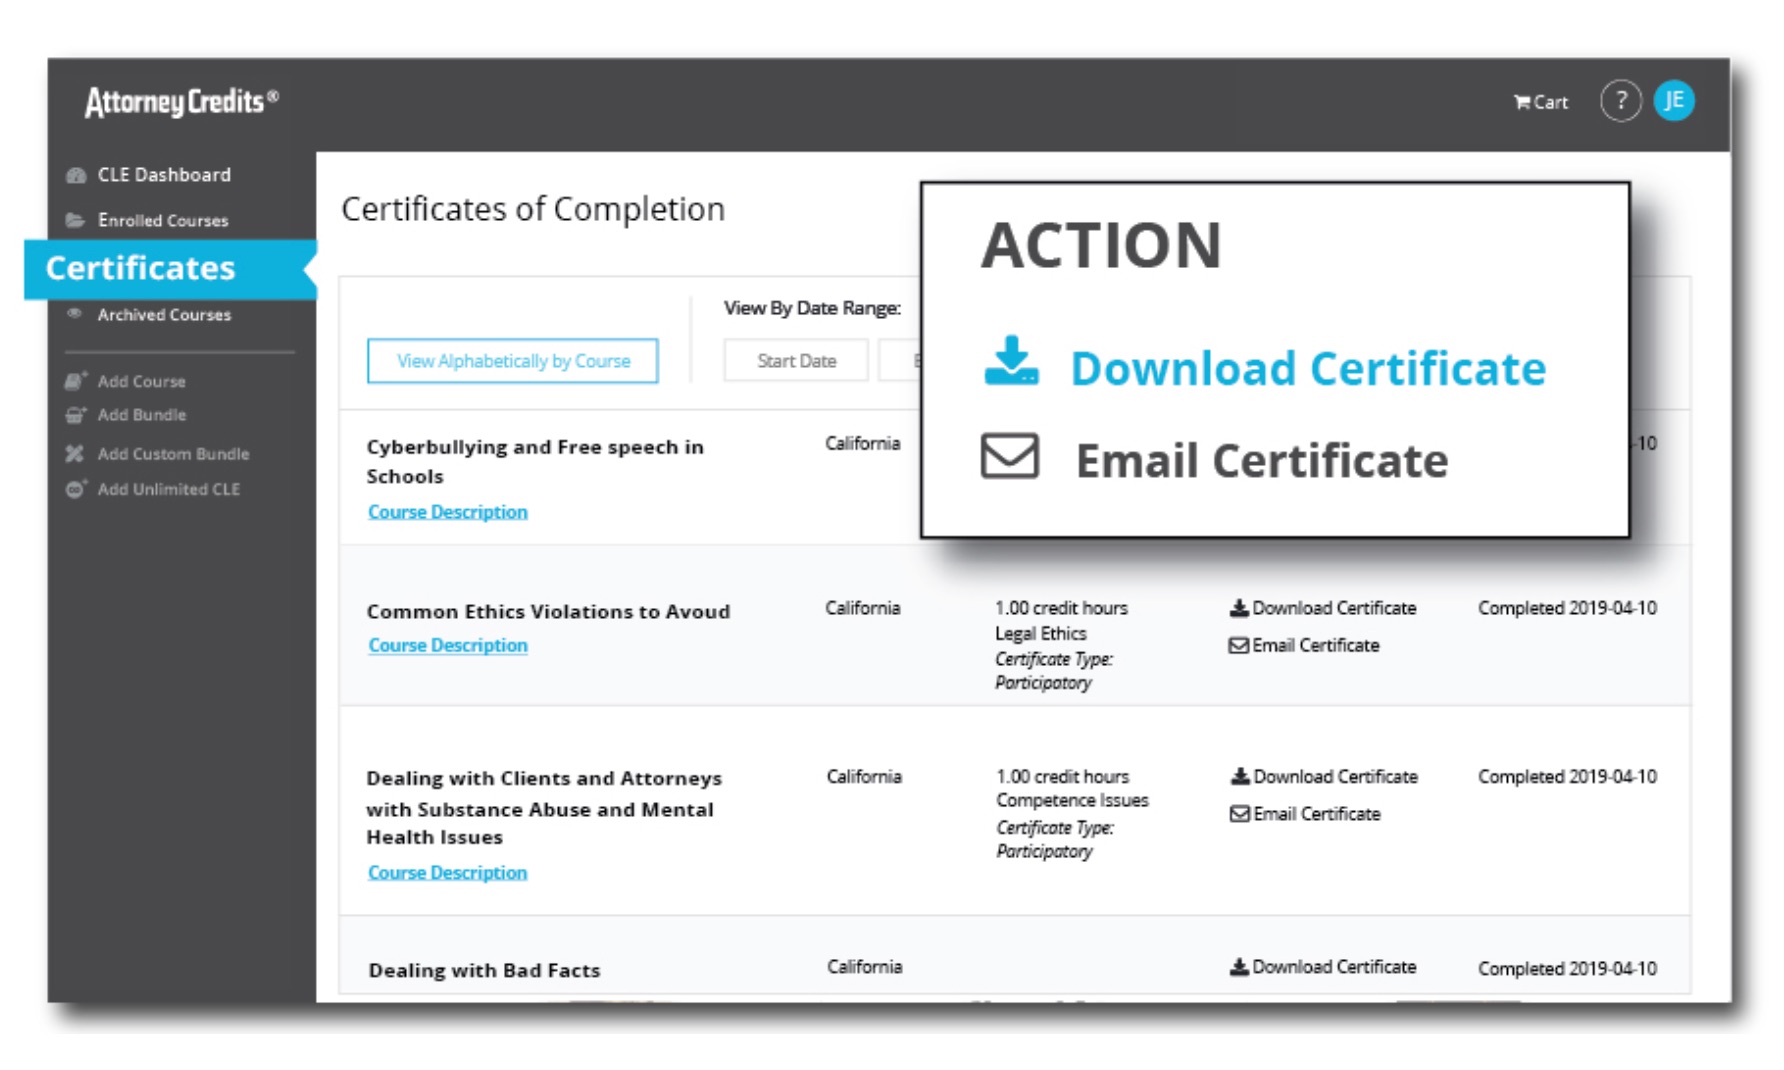Go to the CLE Dashboard

click(163, 174)
